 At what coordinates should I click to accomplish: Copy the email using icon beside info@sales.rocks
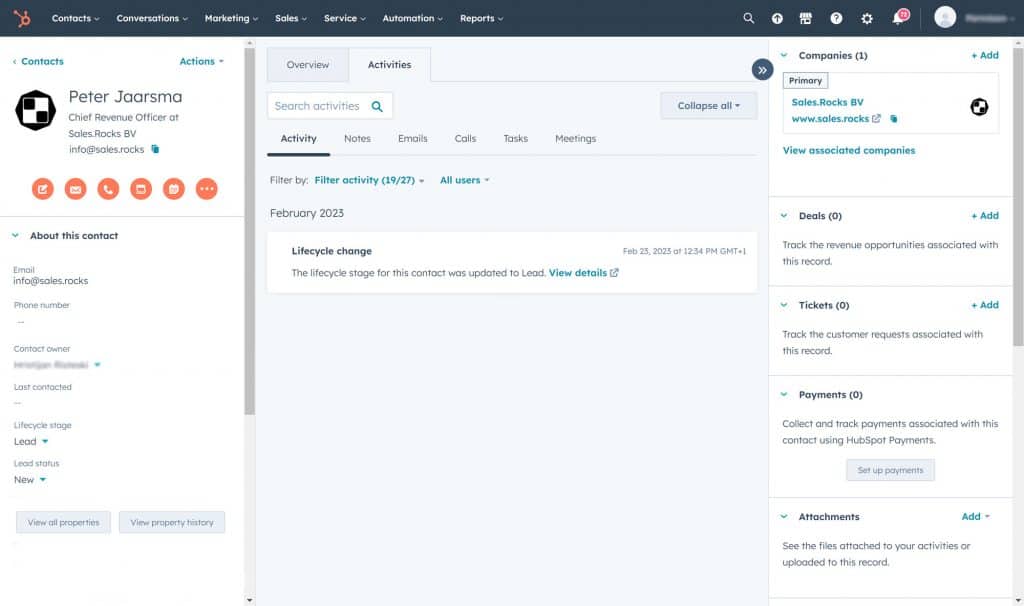click(x=155, y=149)
